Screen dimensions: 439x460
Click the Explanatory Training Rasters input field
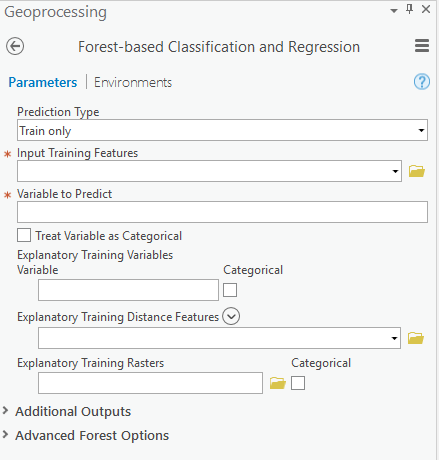click(150, 383)
